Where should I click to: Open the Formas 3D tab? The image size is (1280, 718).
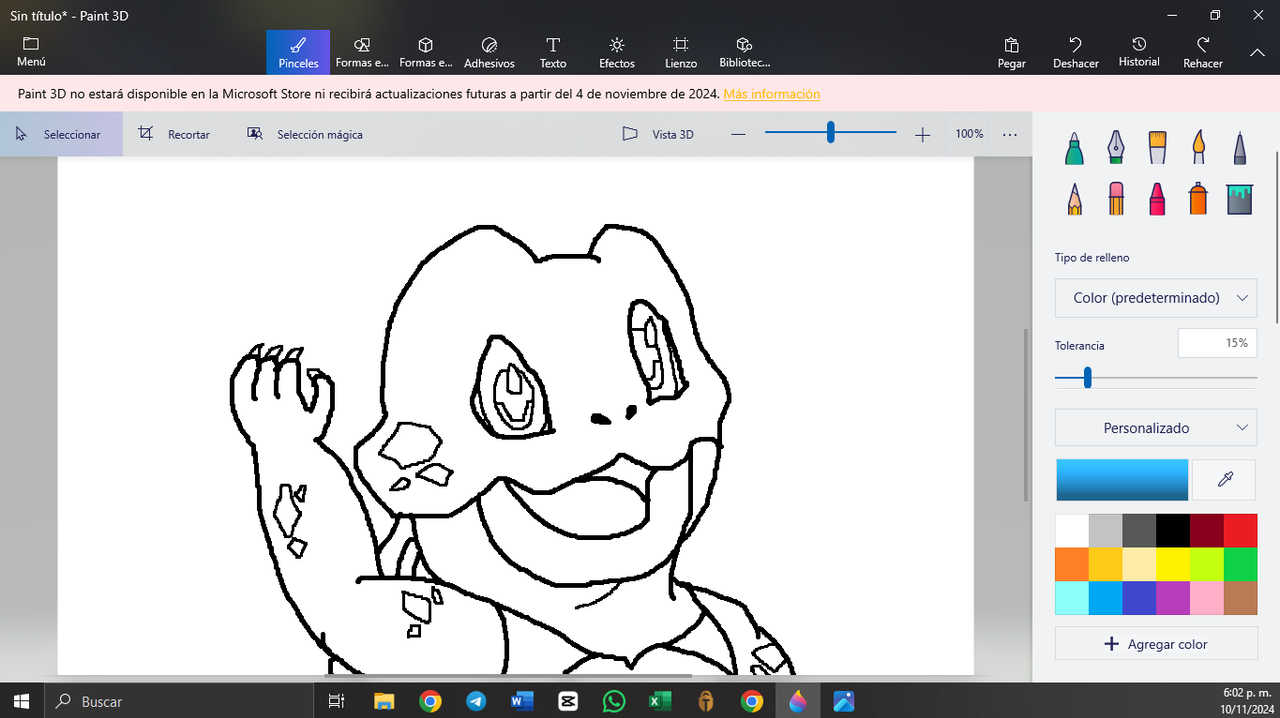(x=425, y=52)
